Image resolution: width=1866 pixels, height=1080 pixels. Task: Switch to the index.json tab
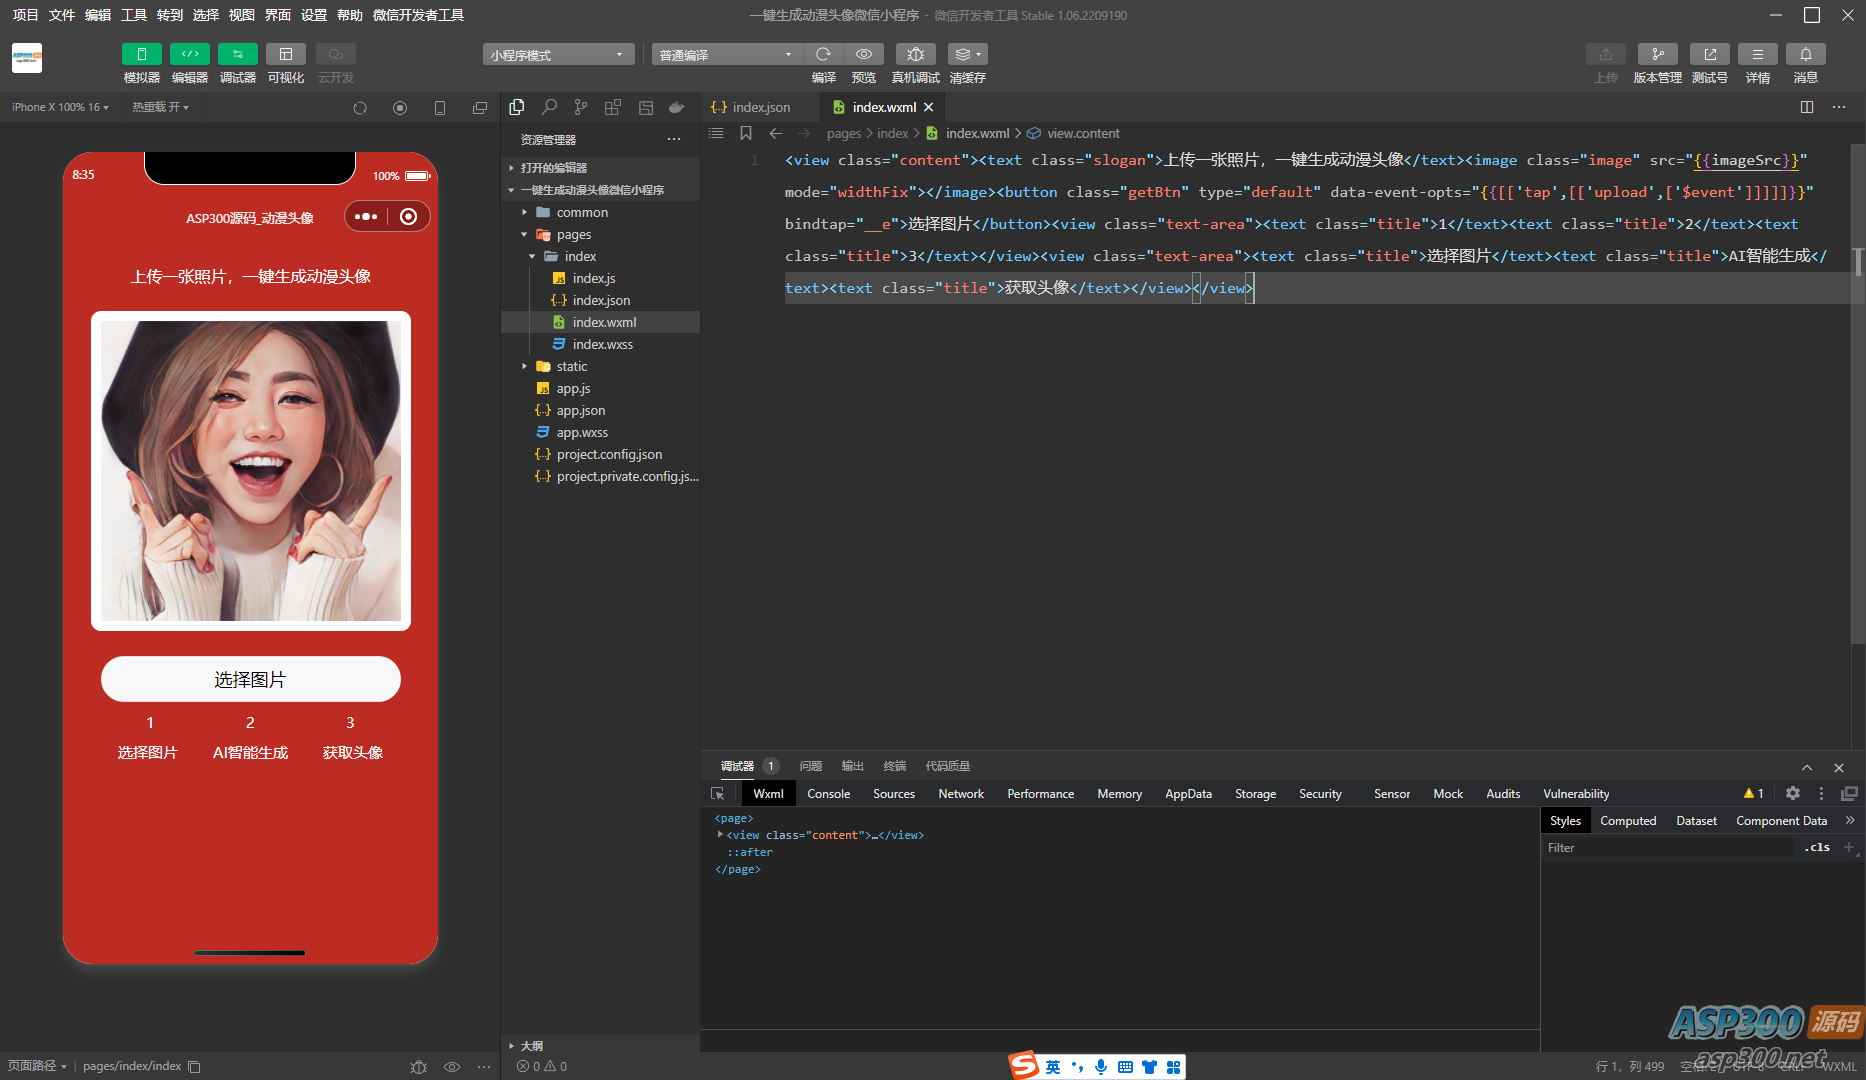tap(759, 107)
